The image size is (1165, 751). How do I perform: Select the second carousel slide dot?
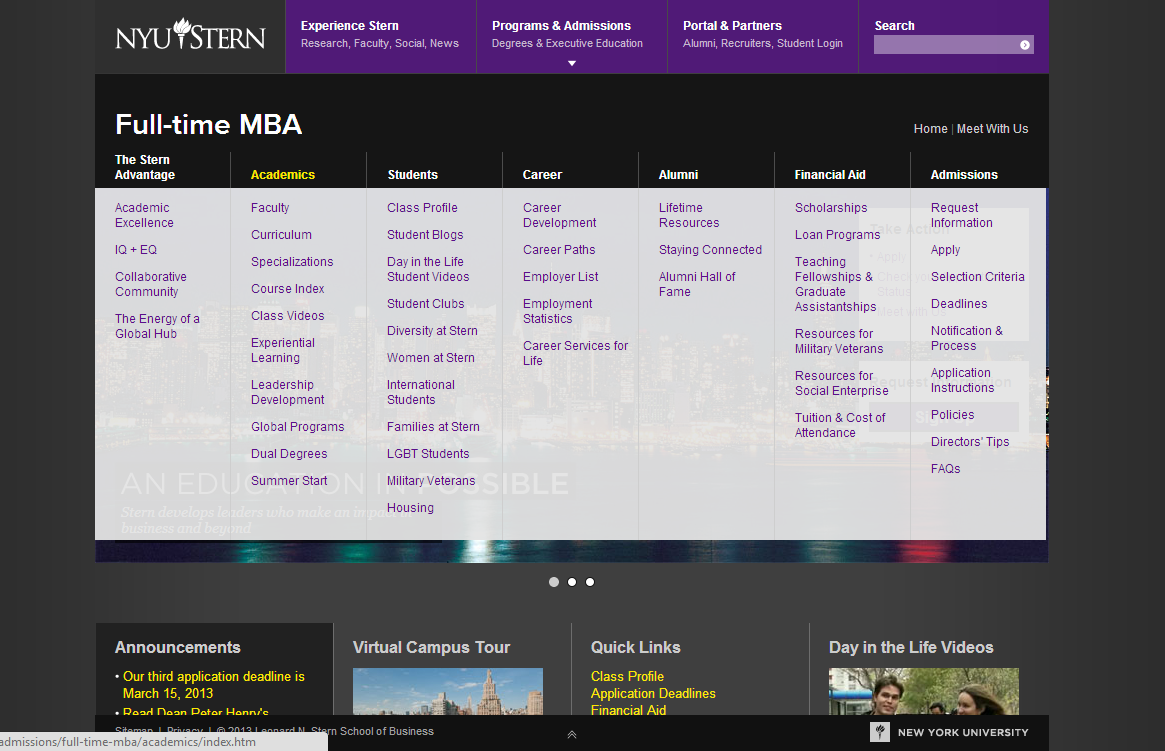(572, 582)
